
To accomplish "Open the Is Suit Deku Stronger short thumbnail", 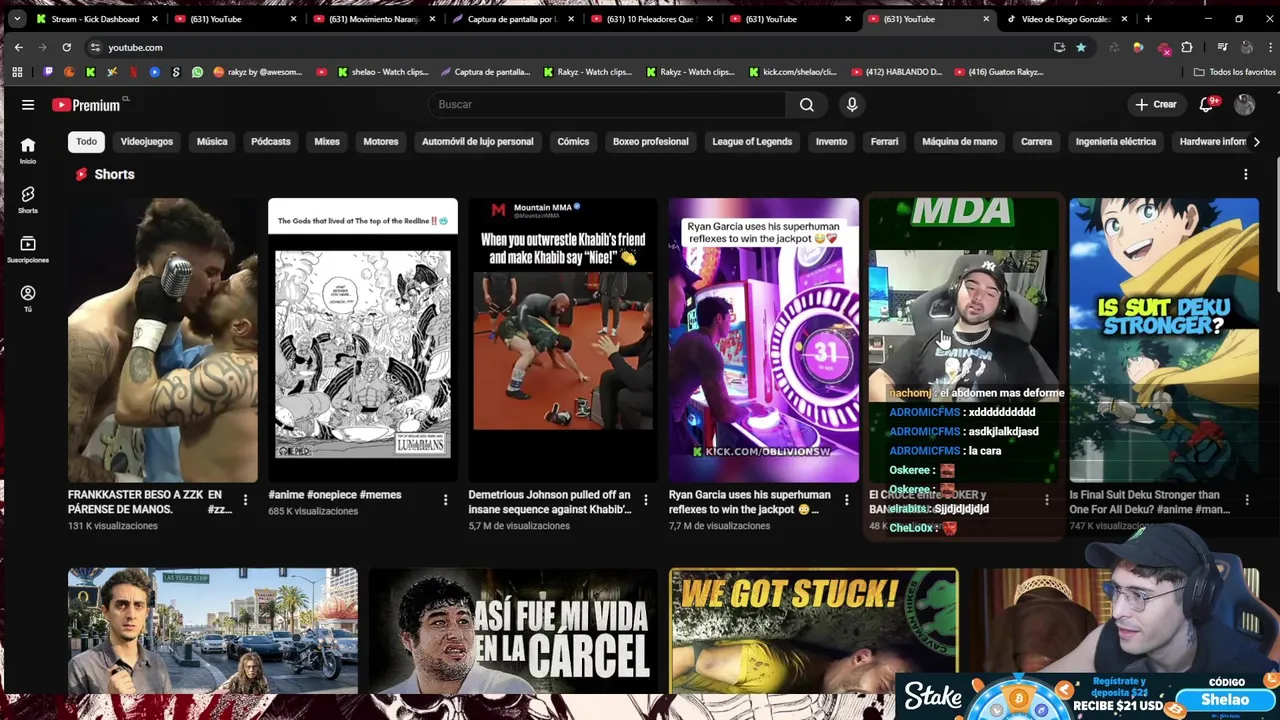I will point(1164,340).
